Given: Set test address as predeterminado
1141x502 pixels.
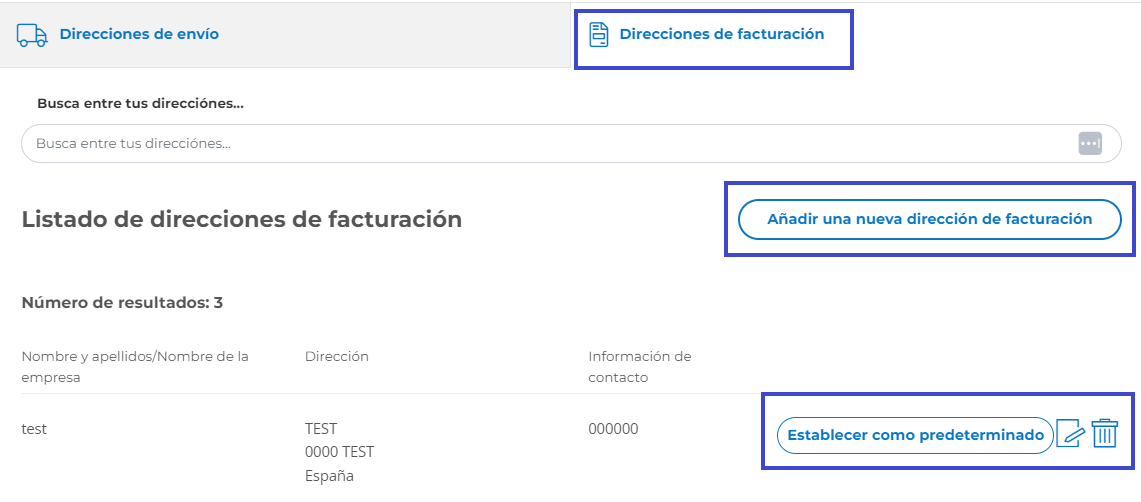Looking at the screenshot, I should tap(915, 435).
